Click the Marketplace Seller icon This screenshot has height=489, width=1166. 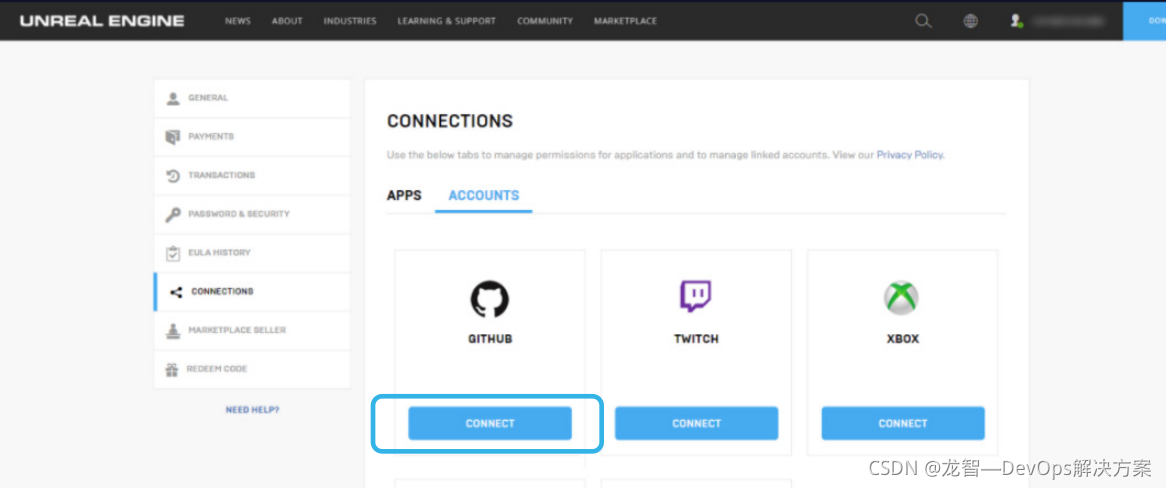[x=173, y=331]
